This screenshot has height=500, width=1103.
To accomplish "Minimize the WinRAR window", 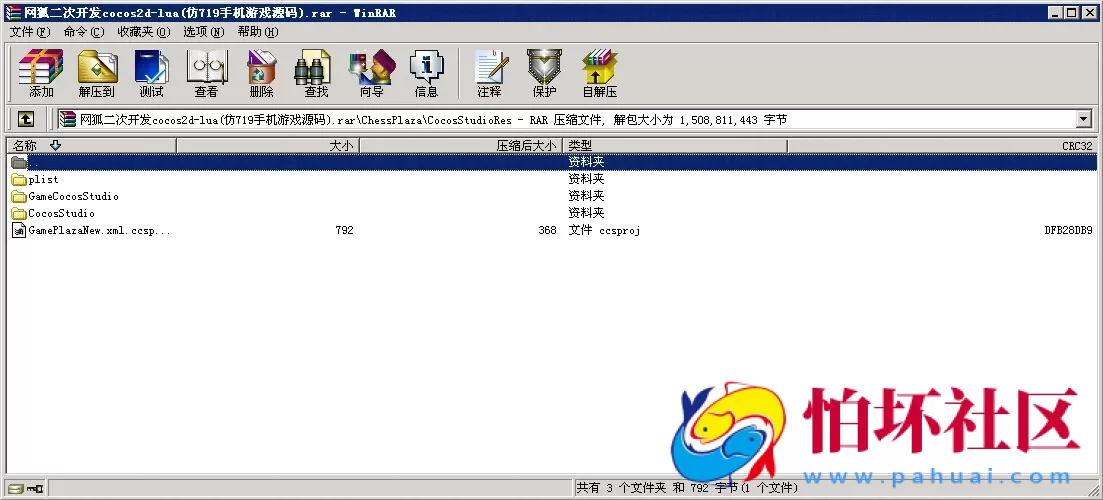I will click(x=1054, y=12).
